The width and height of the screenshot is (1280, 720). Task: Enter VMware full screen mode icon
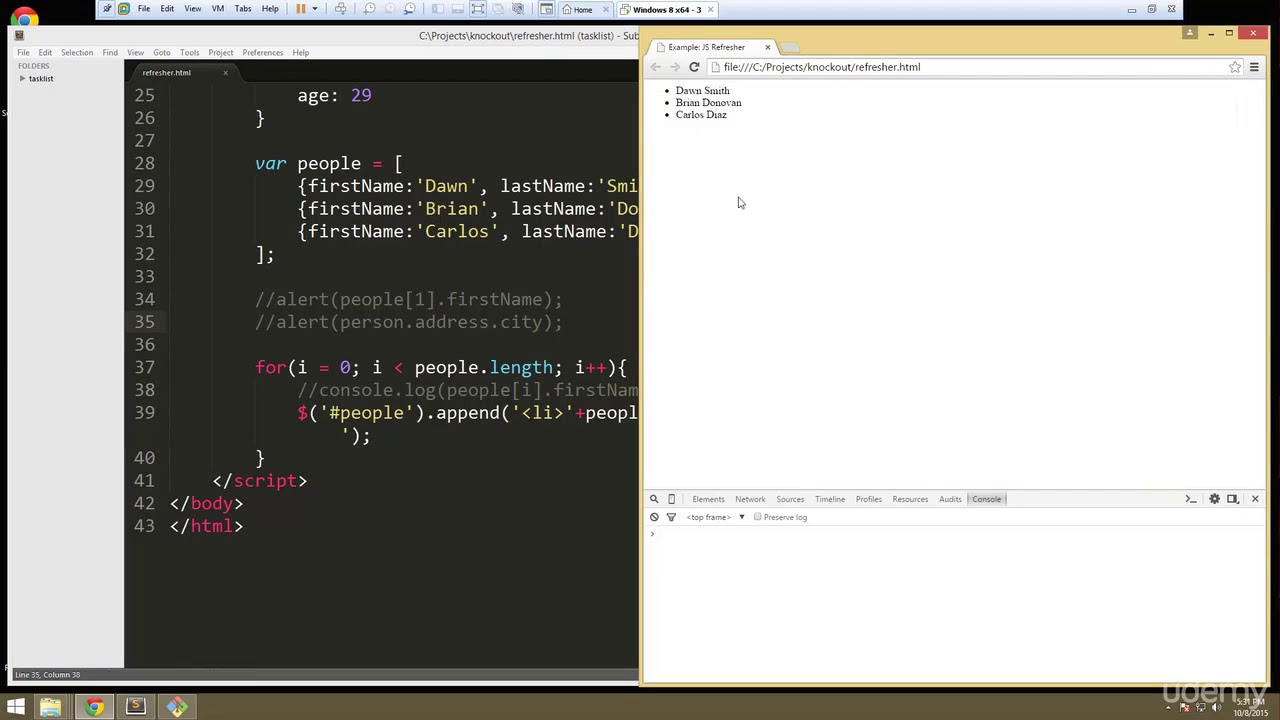[477, 9]
